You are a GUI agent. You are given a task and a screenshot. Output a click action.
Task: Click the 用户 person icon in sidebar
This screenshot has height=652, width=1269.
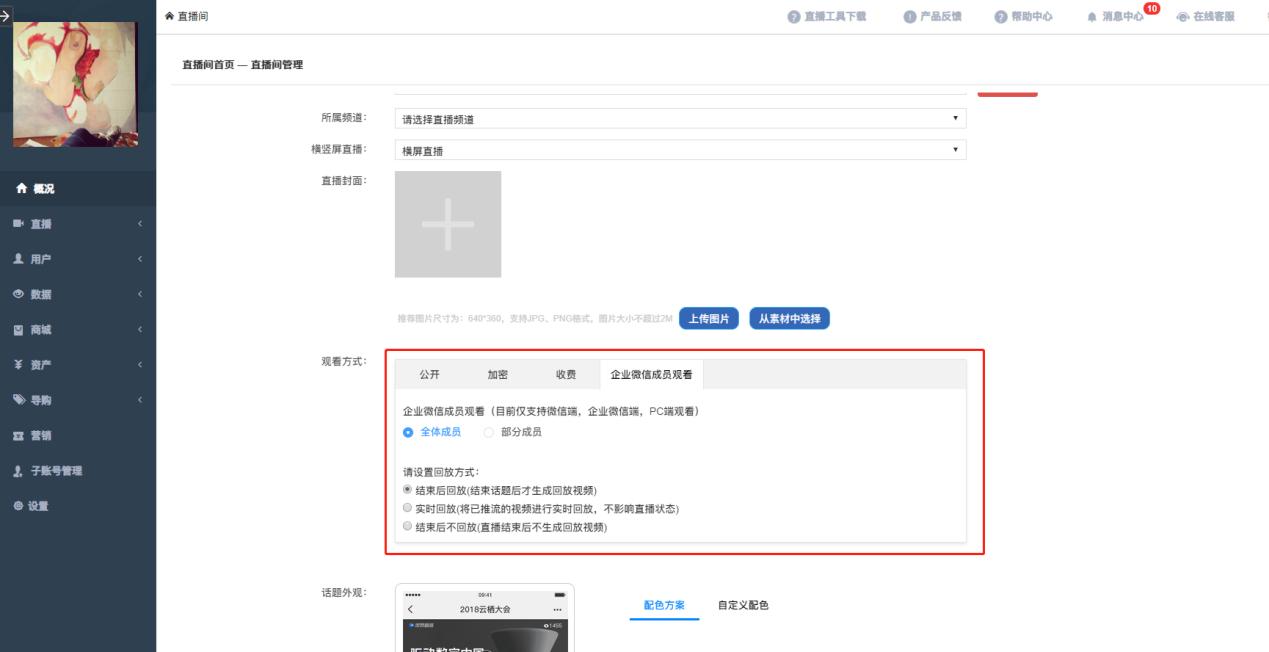pyautogui.click(x=19, y=259)
